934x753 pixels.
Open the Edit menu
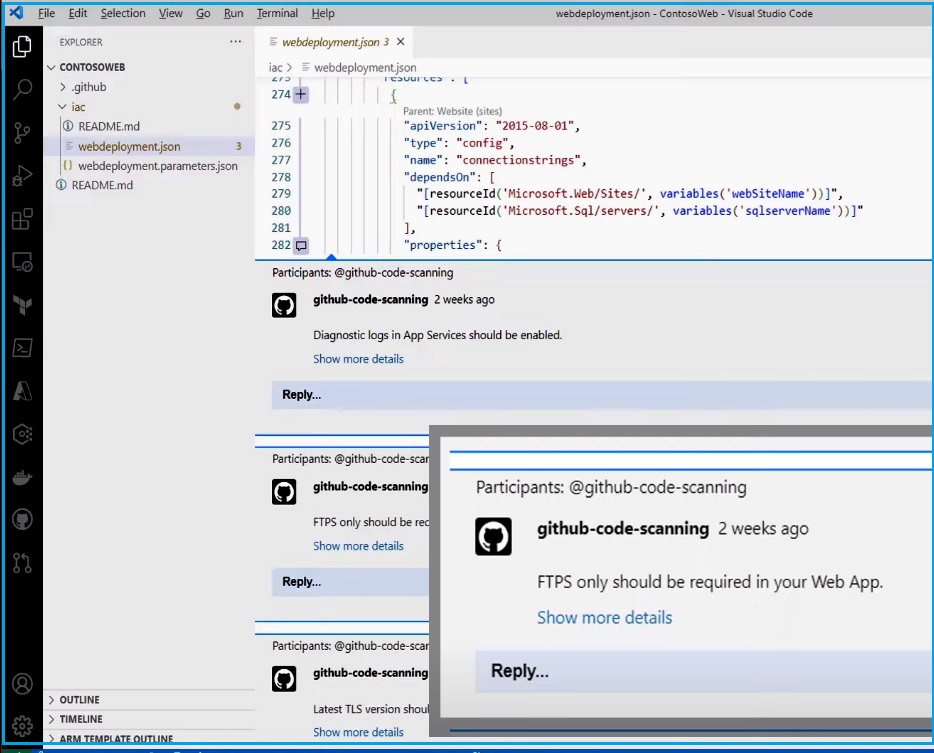coord(77,13)
